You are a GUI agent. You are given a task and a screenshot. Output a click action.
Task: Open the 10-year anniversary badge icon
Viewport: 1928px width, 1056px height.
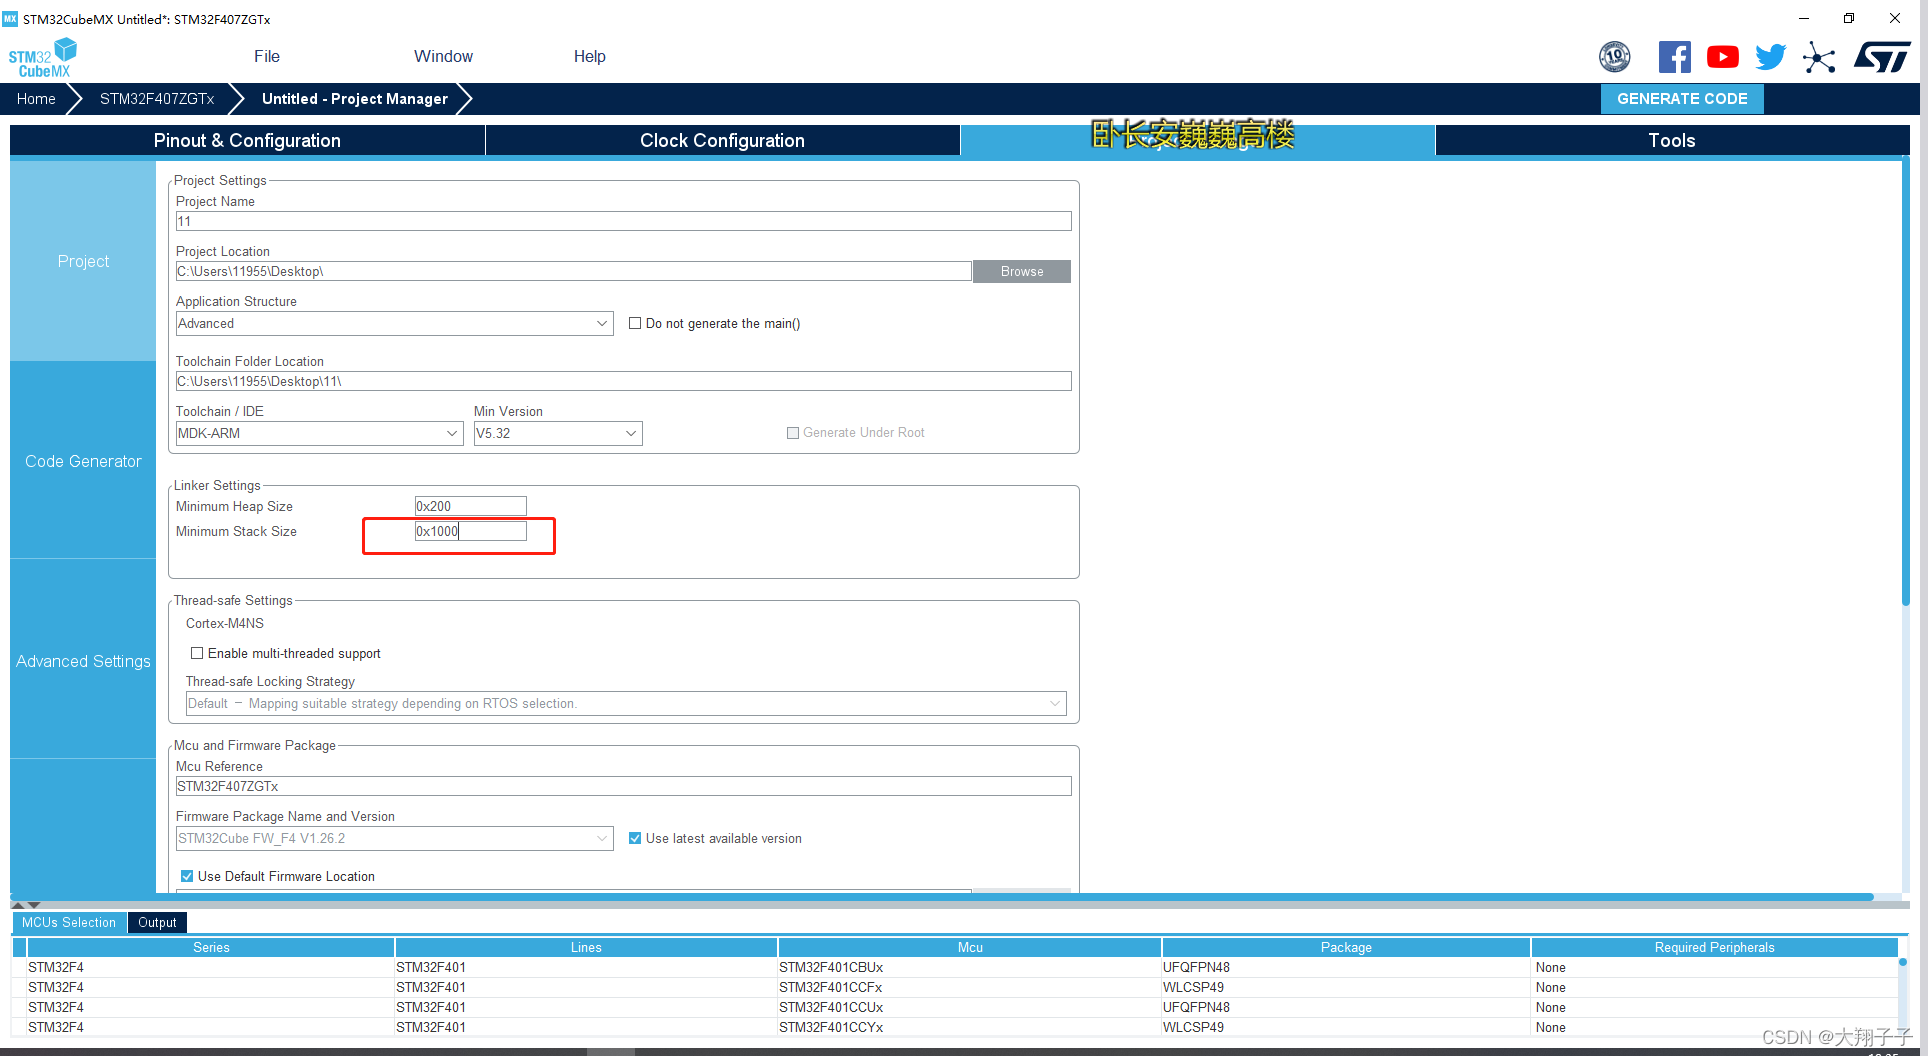pos(1614,57)
